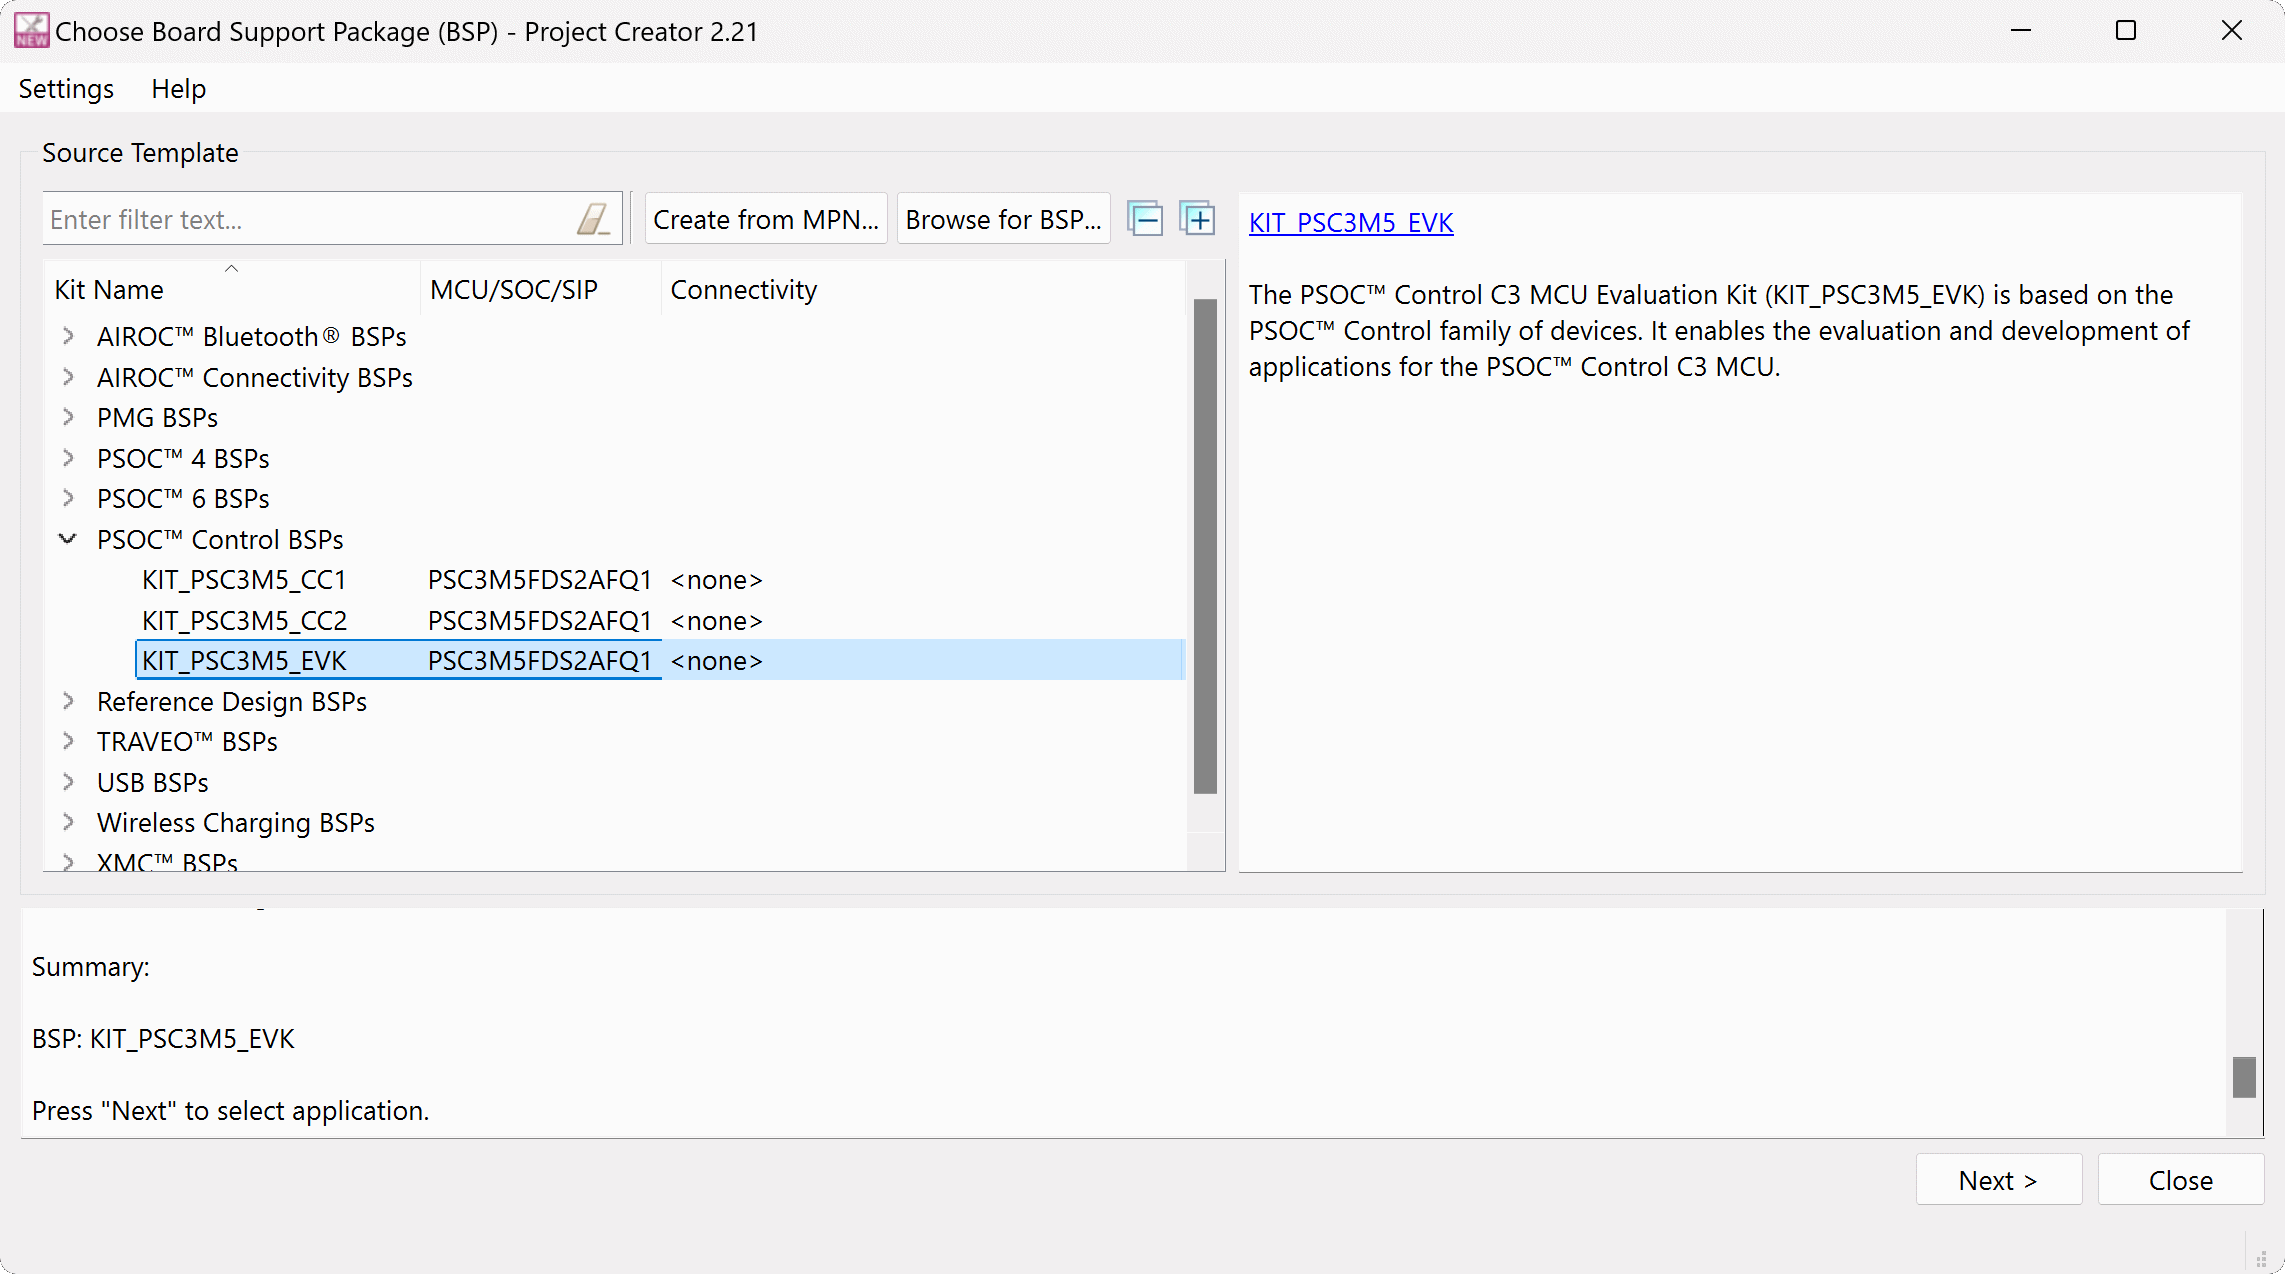Expand the PMG BSPs group
This screenshot has width=2285, height=1274.
(x=68, y=417)
